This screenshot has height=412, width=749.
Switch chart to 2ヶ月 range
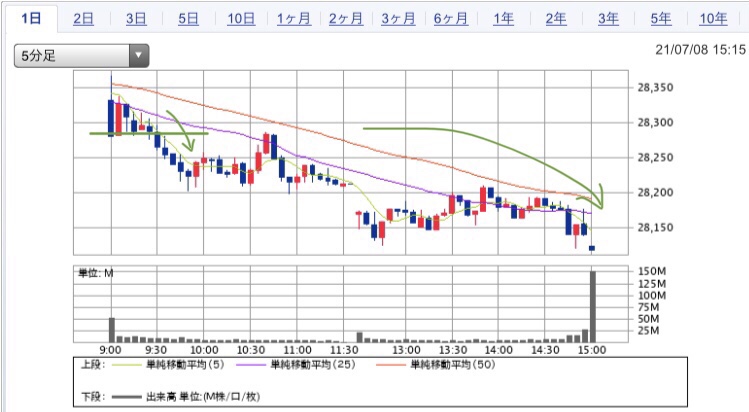click(346, 19)
